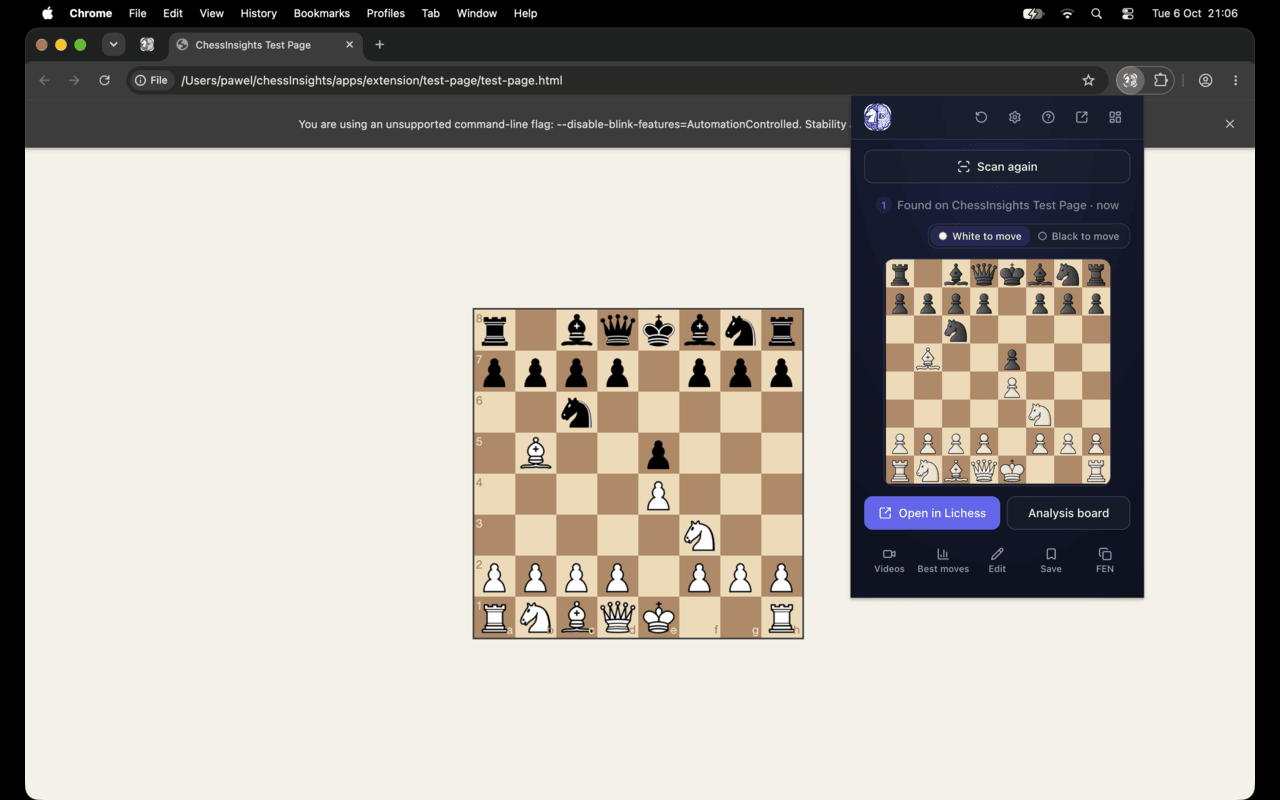The image size is (1280, 800).
Task: Click the black queen on d8
Action: tap(617, 329)
